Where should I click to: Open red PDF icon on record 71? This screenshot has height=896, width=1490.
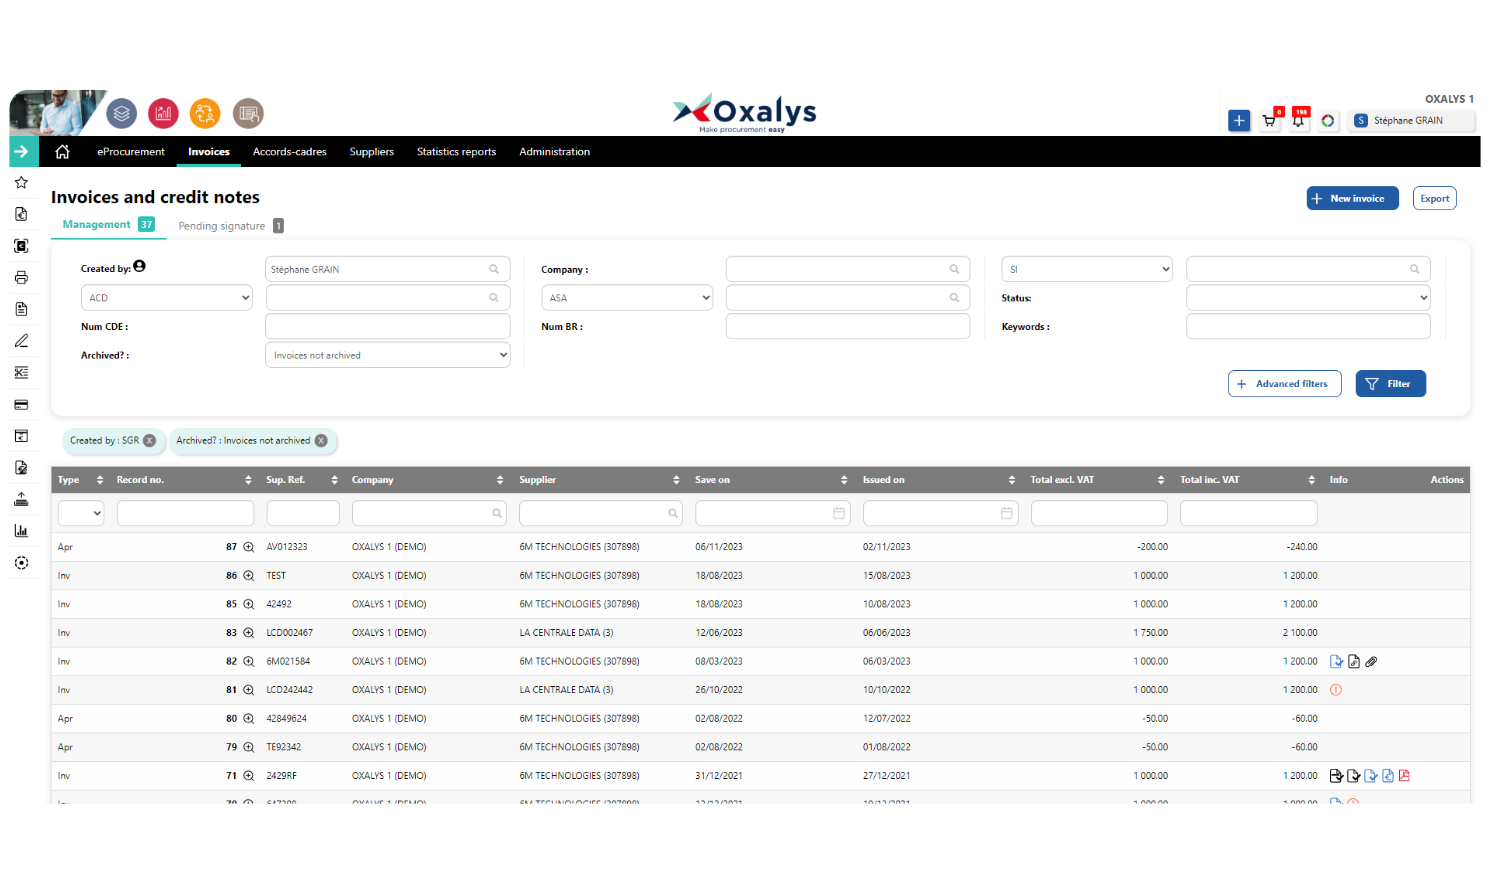click(1404, 776)
